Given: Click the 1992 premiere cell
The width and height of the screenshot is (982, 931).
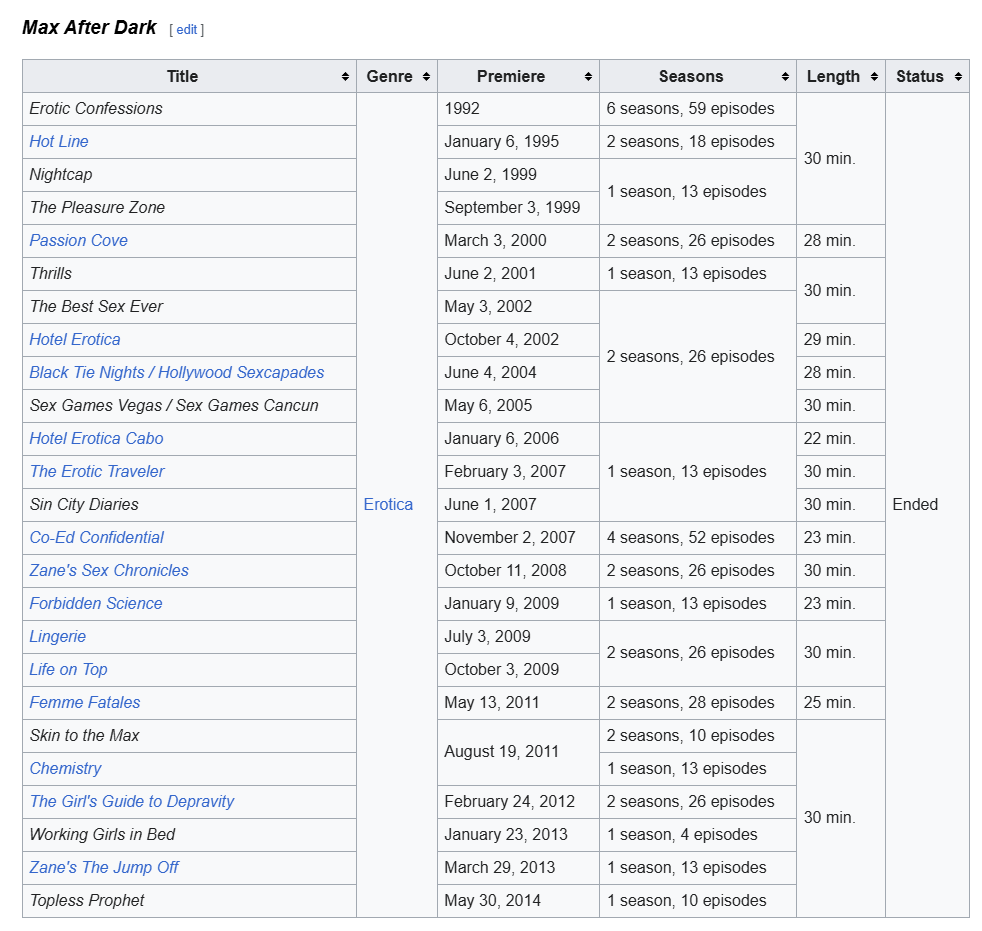Looking at the screenshot, I should tap(518, 109).
